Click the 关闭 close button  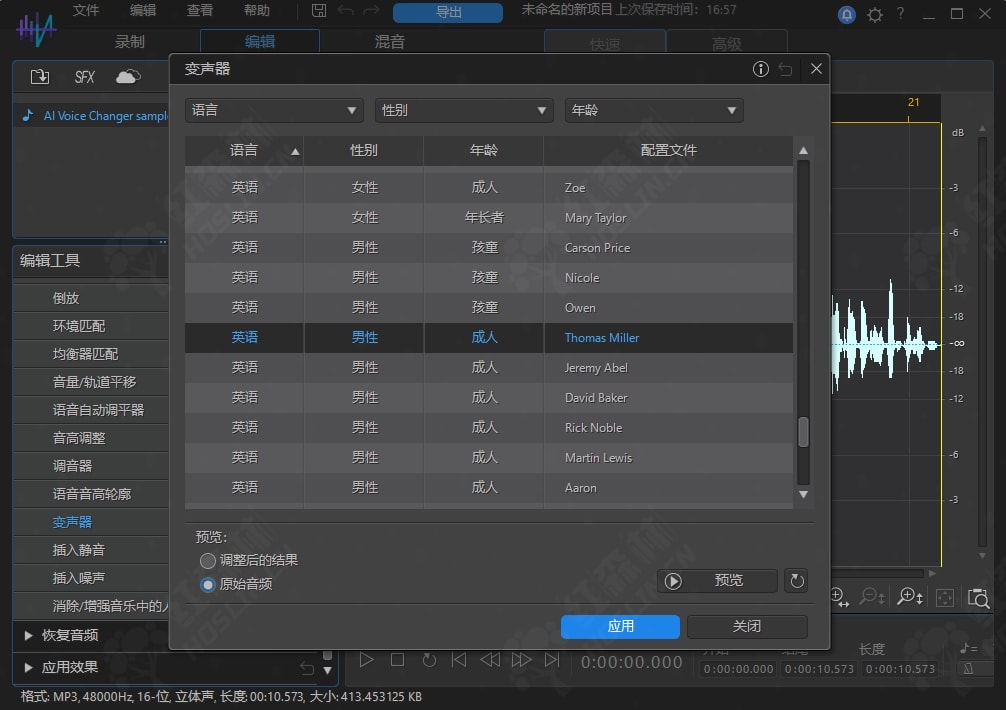[747, 626]
